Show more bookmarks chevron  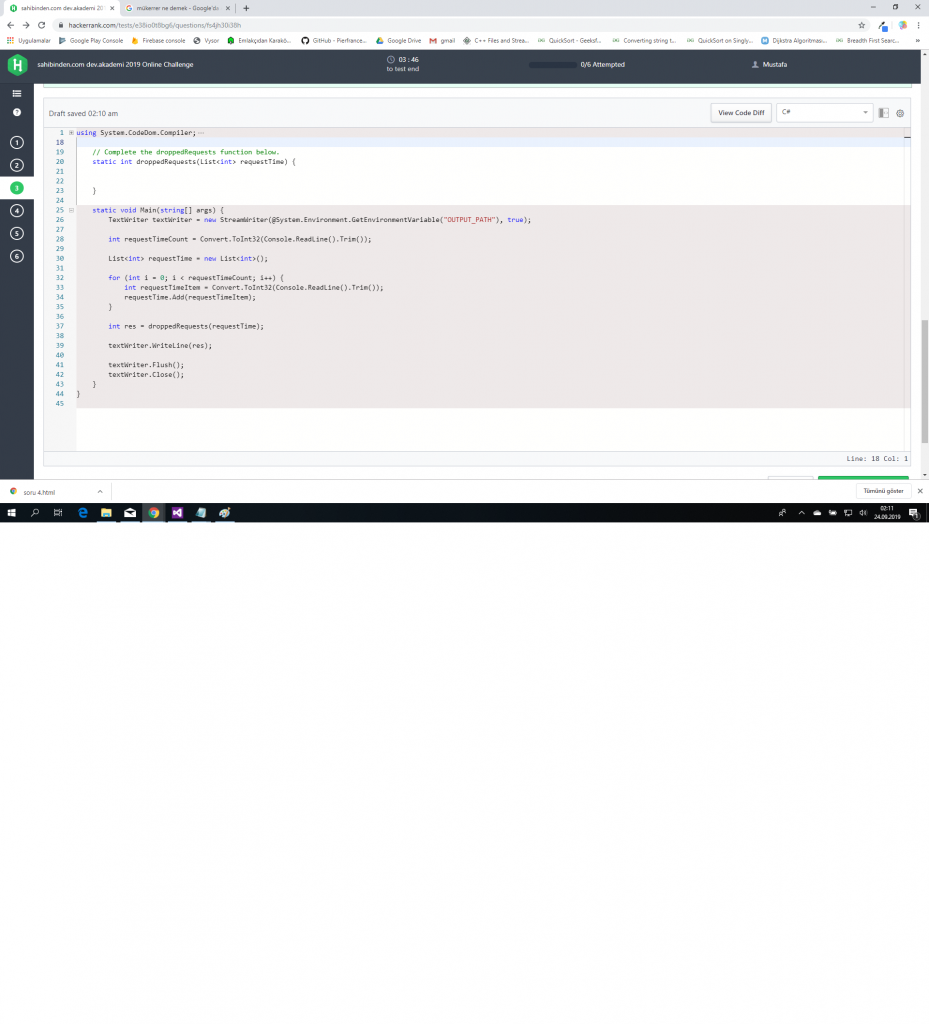click(917, 40)
